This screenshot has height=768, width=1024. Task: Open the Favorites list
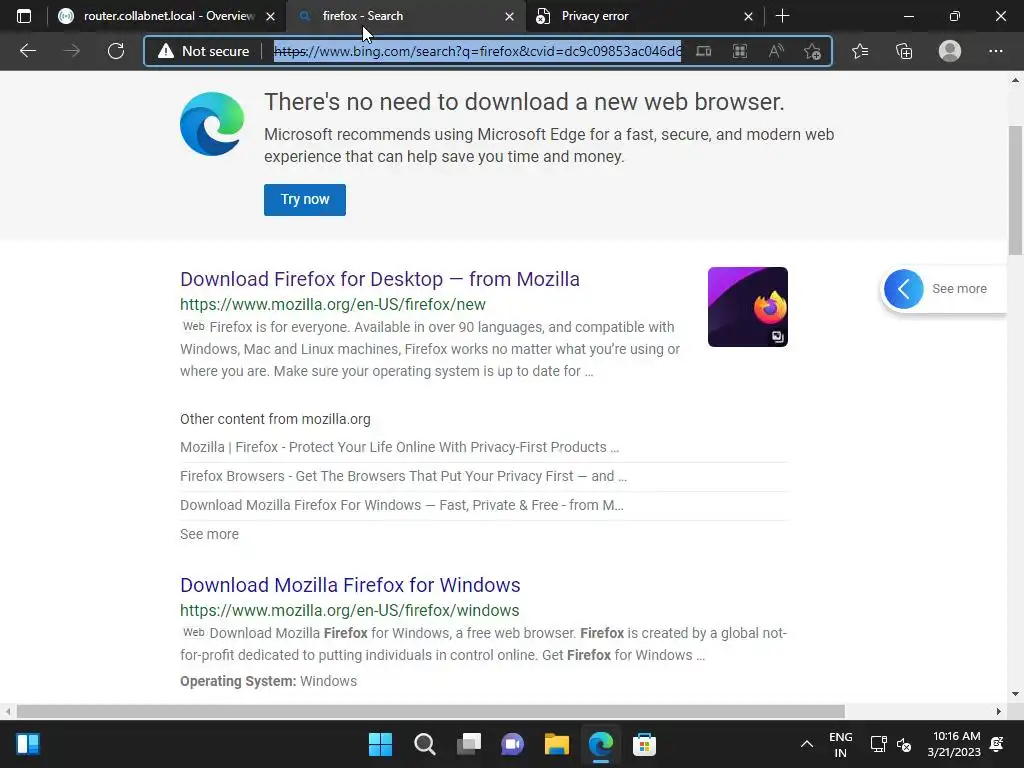click(860, 51)
